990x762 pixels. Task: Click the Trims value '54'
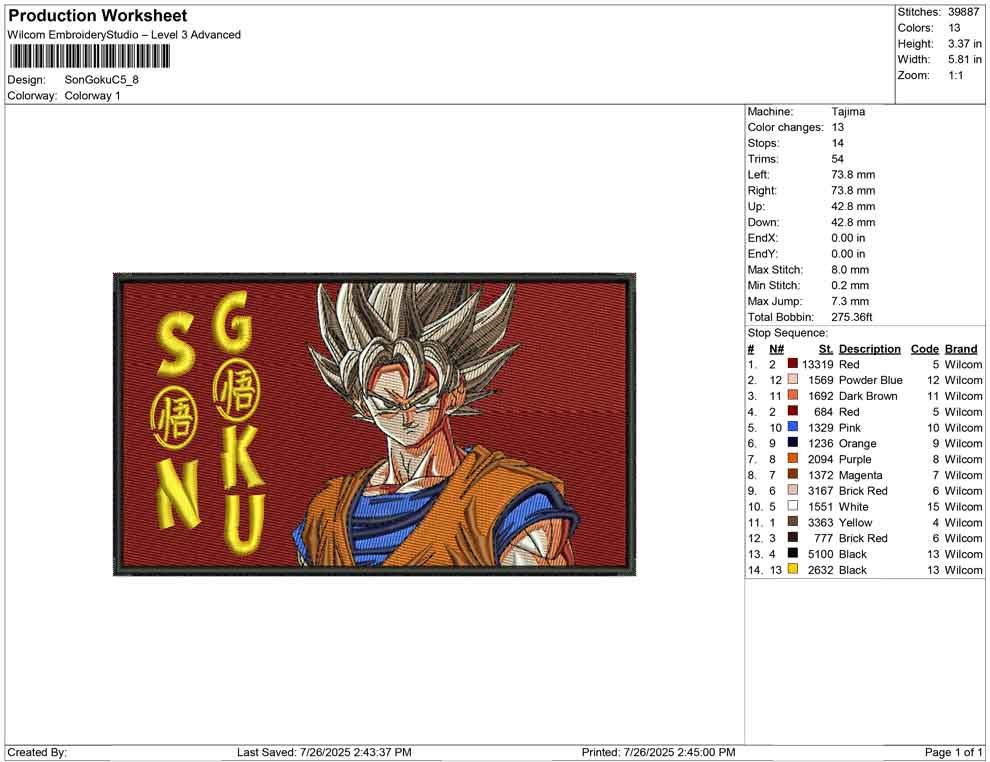tap(837, 158)
